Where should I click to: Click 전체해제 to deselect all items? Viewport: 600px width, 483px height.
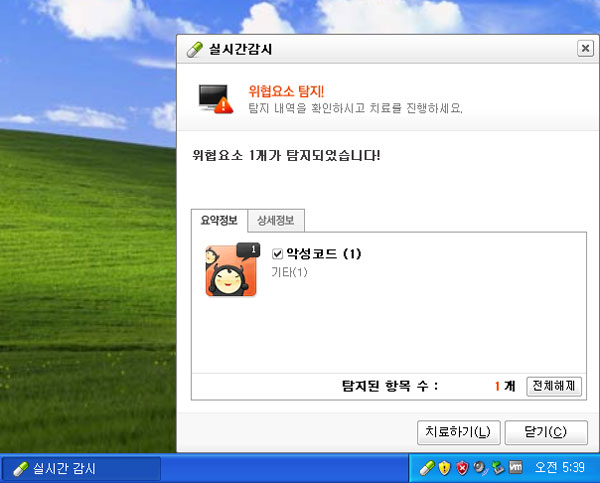coord(554,386)
